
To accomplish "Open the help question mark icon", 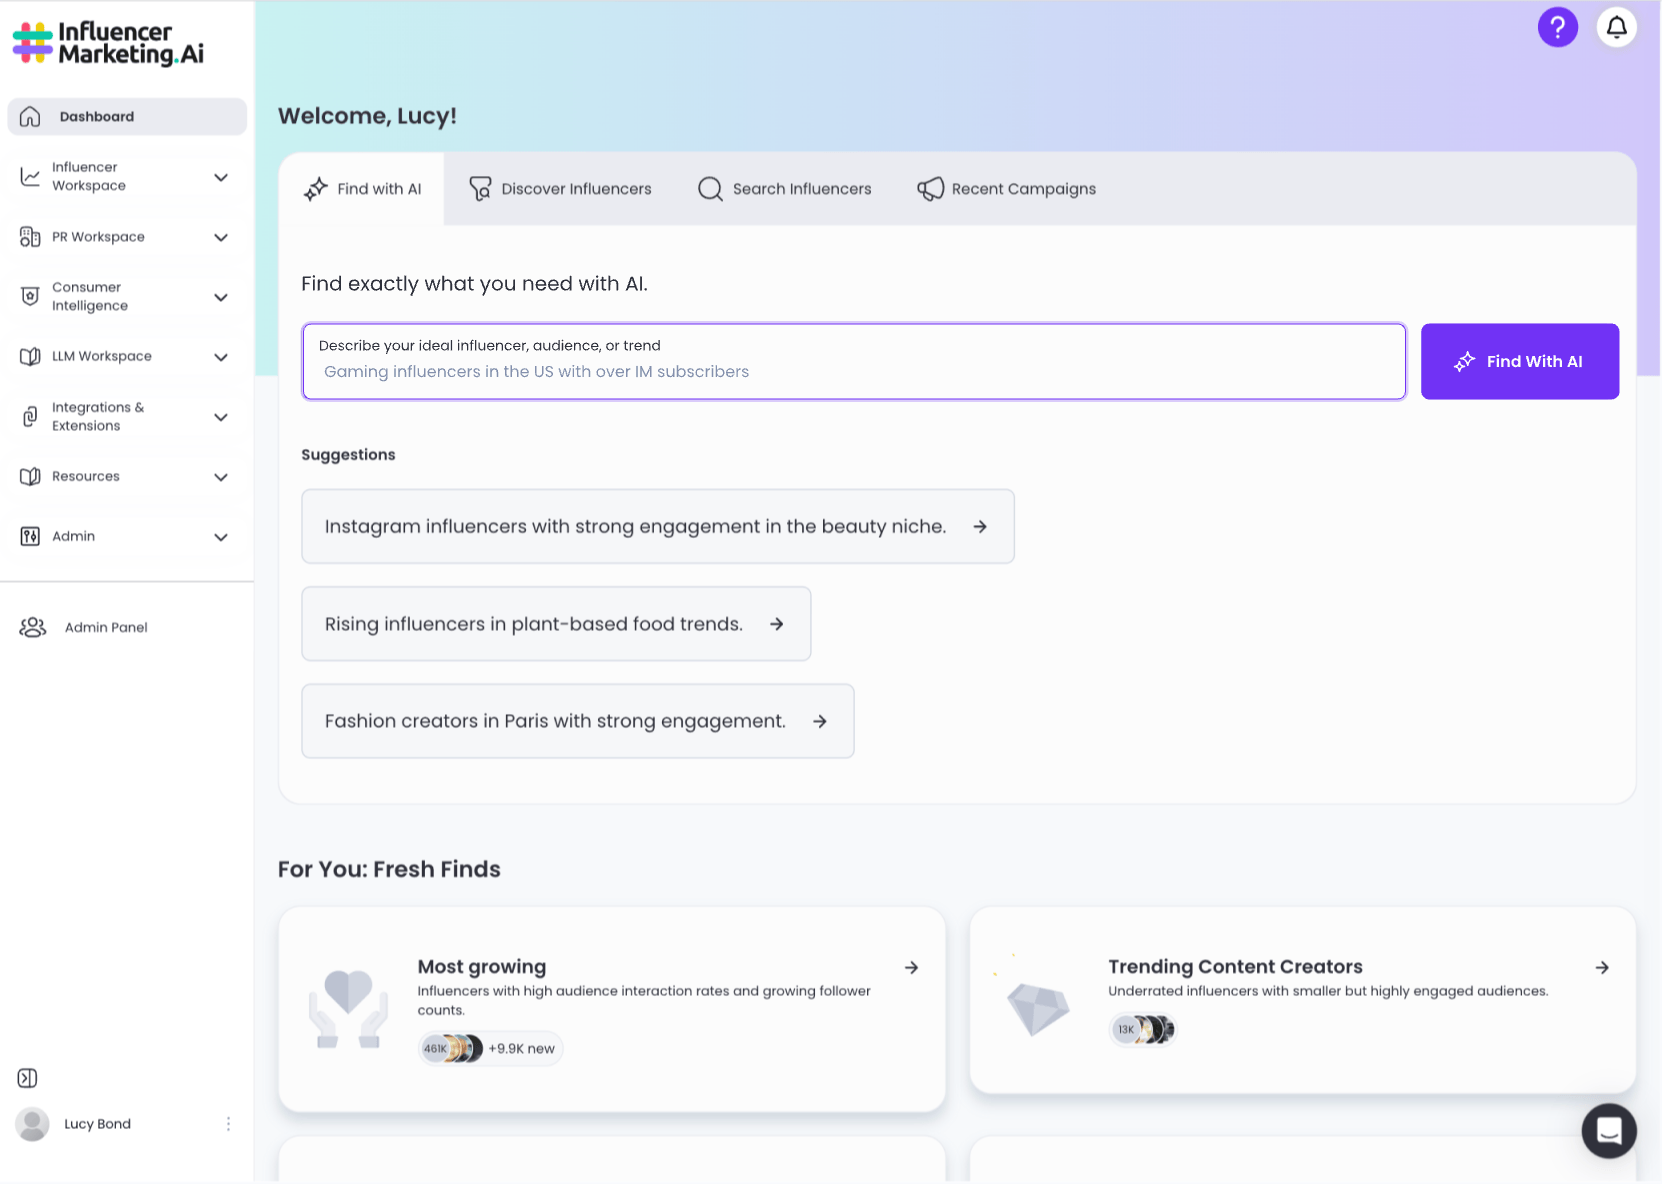I will pos(1557,28).
